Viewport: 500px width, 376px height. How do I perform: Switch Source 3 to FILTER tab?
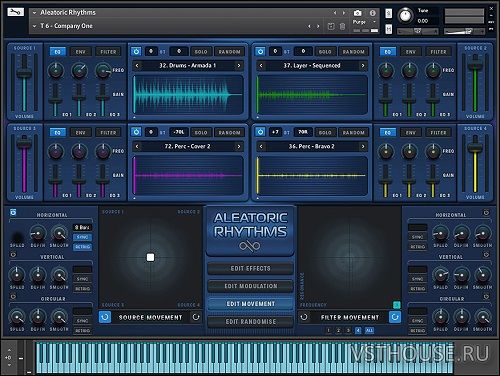(108, 132)
